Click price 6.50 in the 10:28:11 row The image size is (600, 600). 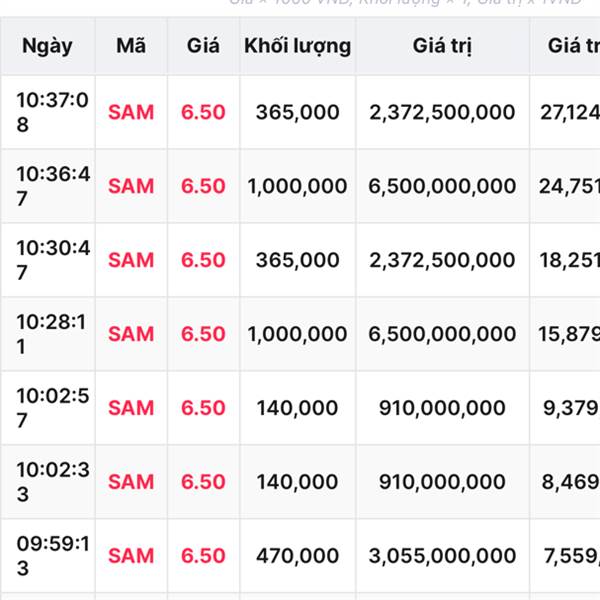203,334
